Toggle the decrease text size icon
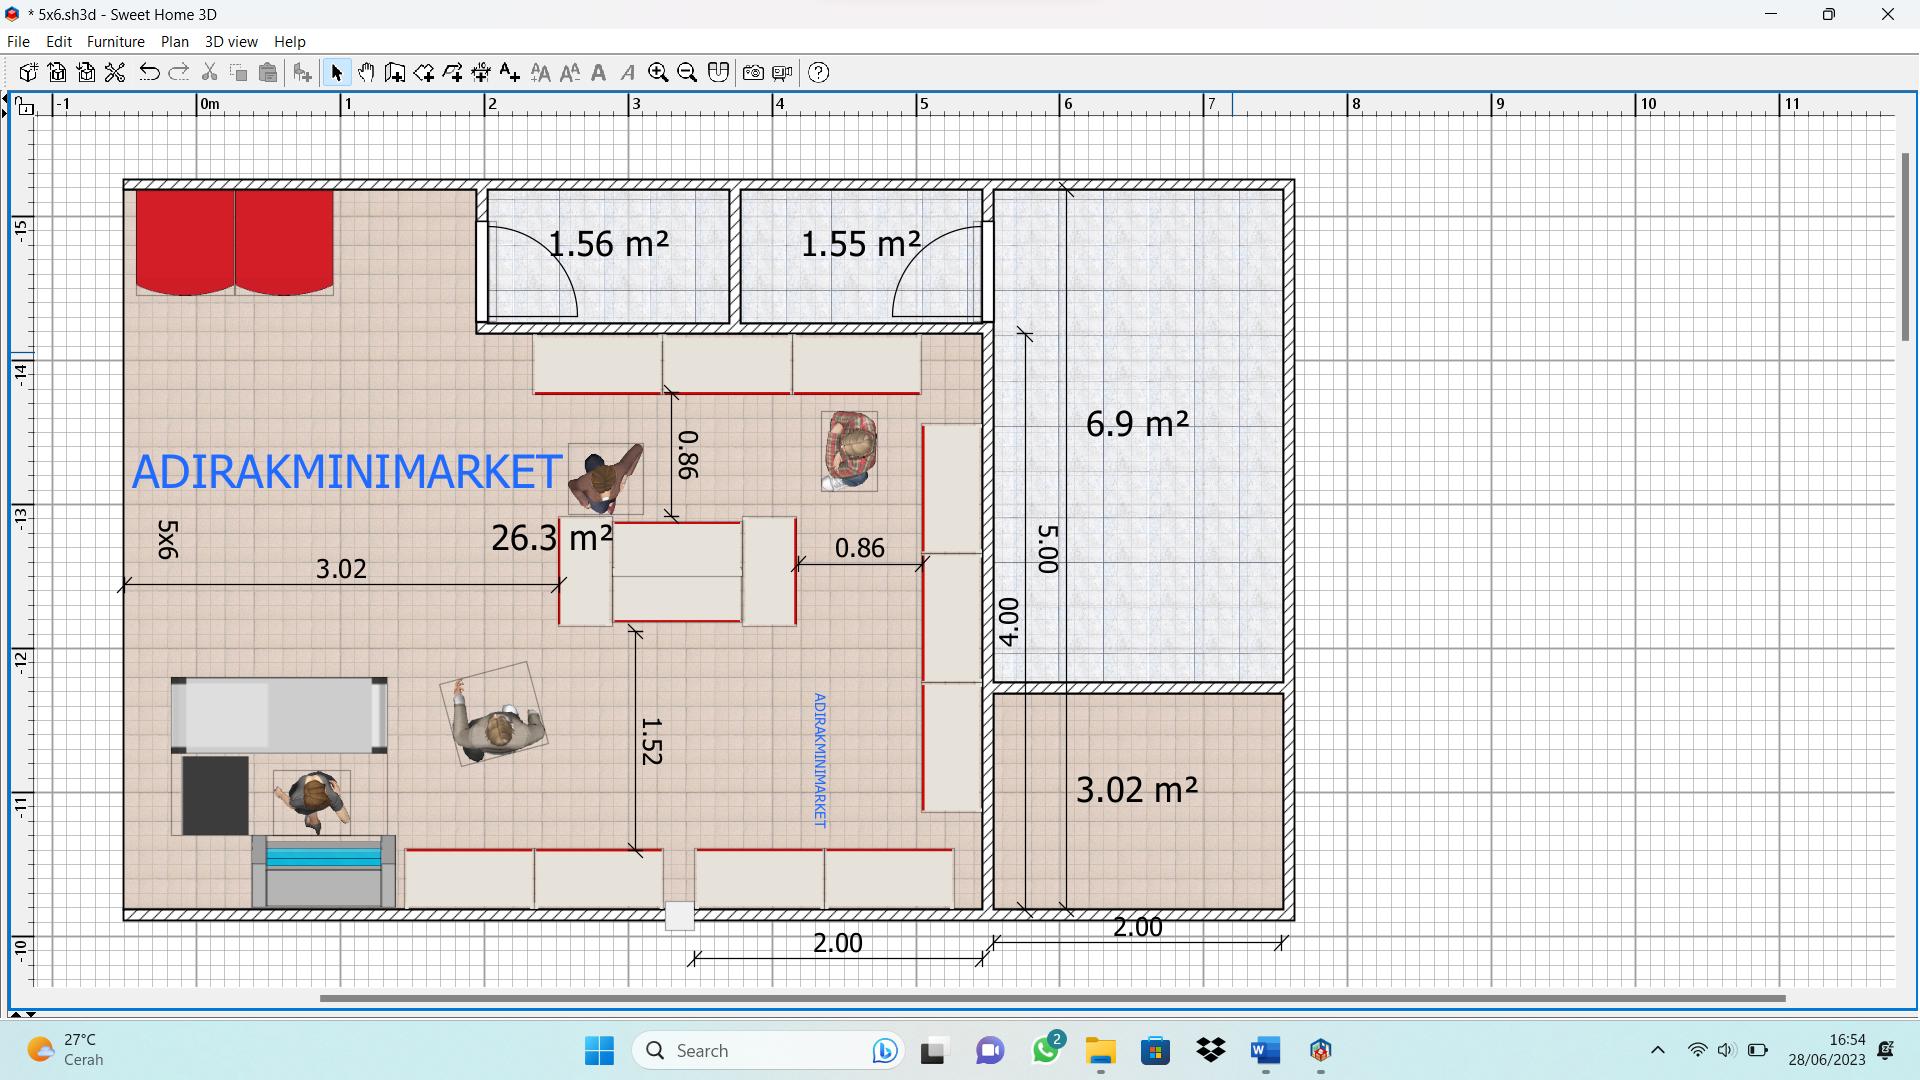This screenshot has height=1080, width=1920. pyautogui.click(x=570, y=73)
